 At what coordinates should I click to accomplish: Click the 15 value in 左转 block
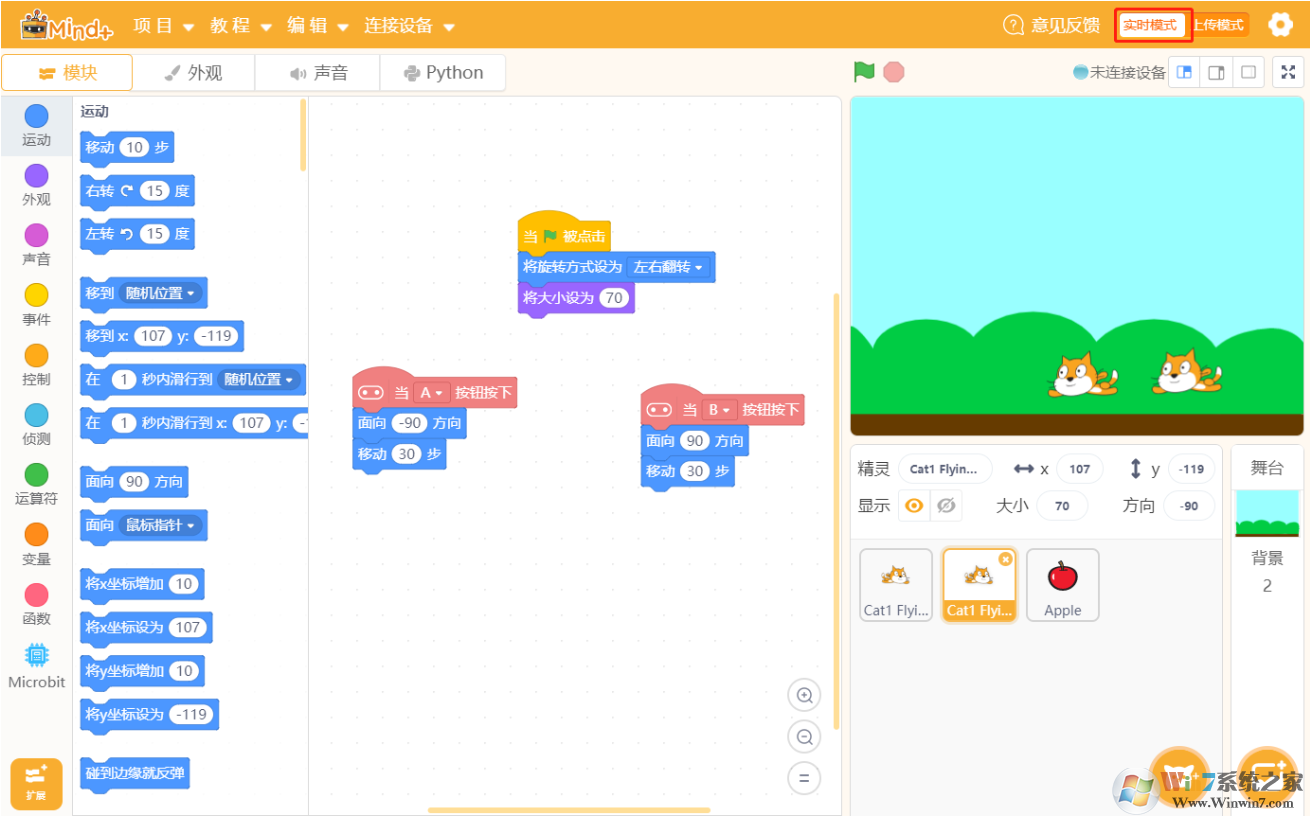coord(153,234)
